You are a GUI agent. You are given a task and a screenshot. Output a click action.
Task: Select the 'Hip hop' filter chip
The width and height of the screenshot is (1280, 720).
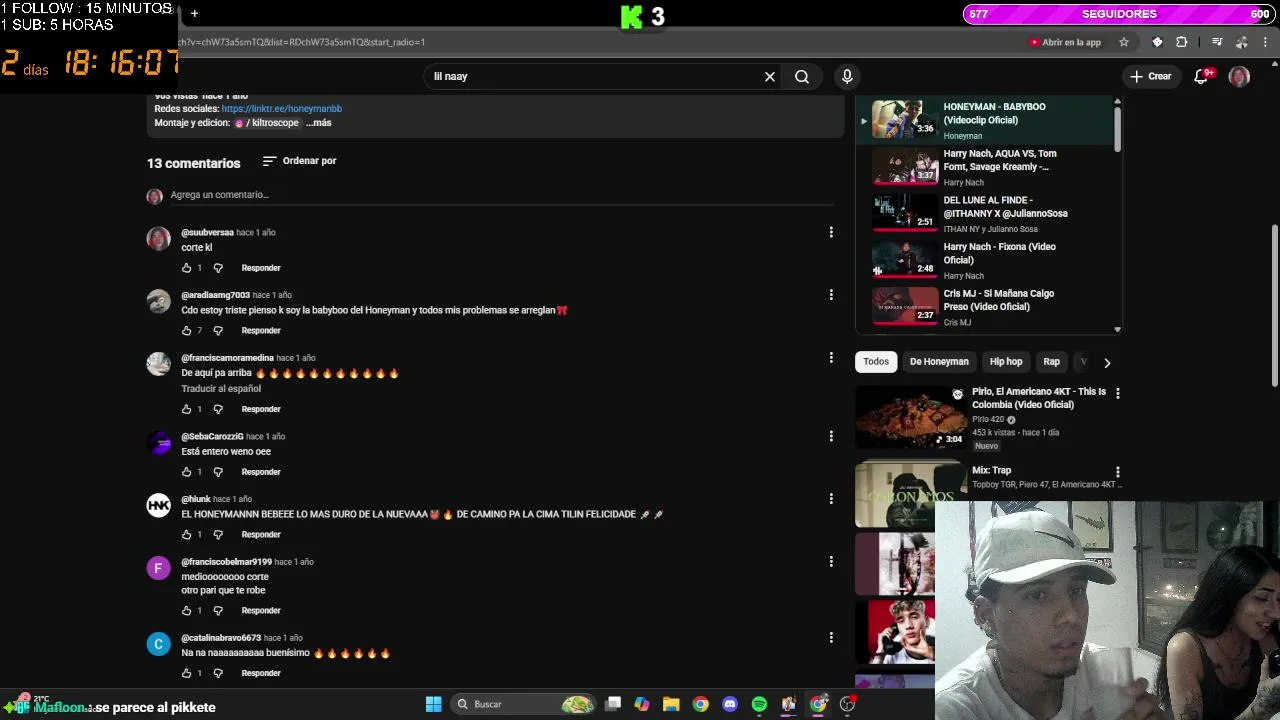coord(1006,362)
